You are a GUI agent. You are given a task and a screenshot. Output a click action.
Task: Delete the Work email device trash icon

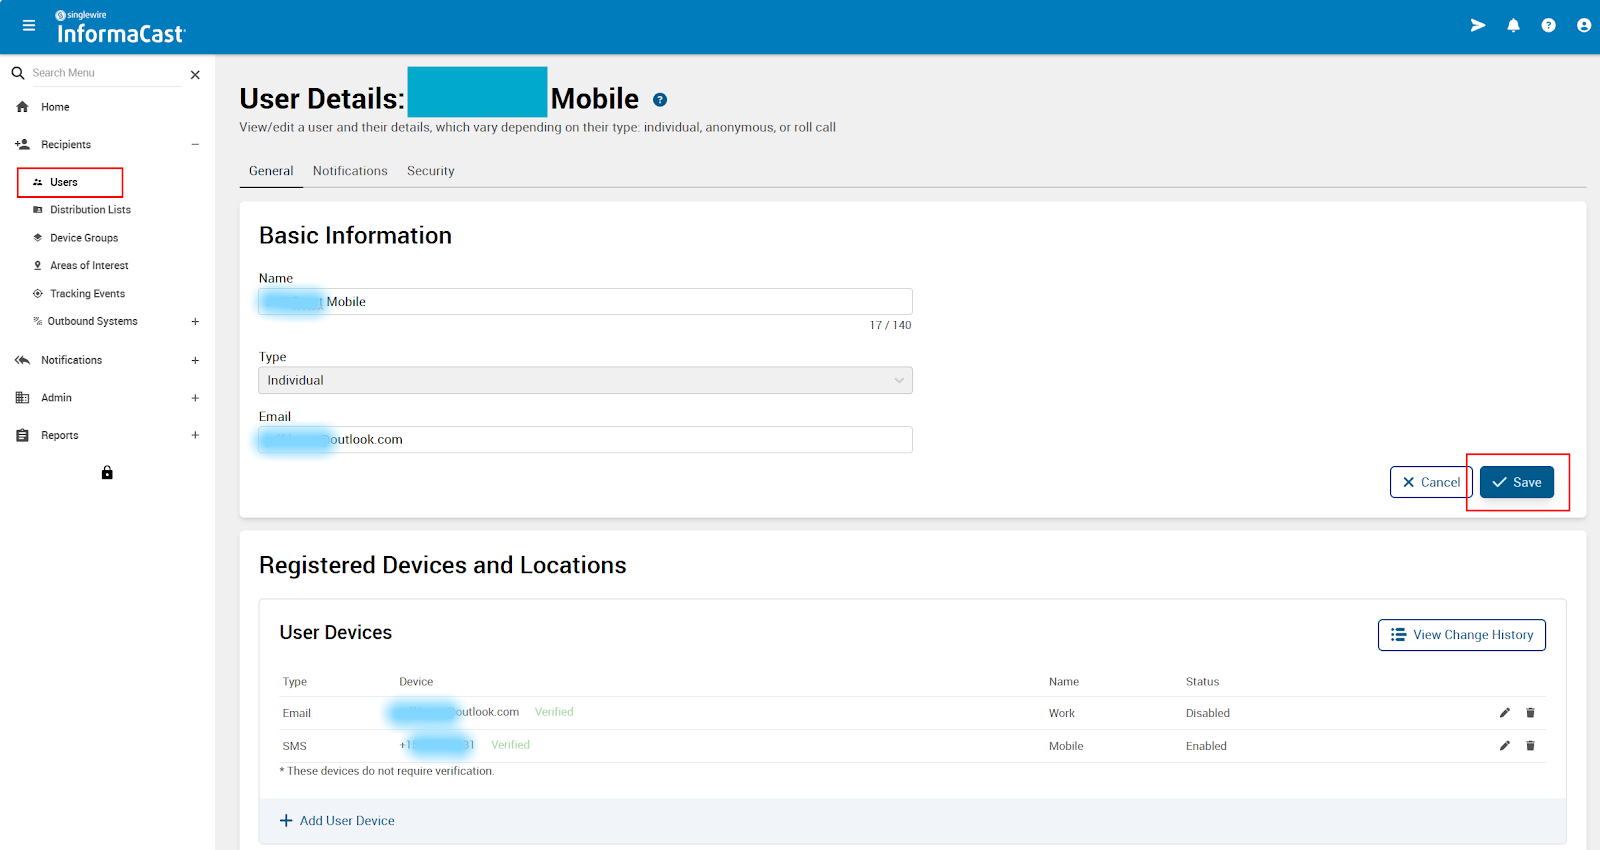pyautogui.click(x=1530, y=713)
